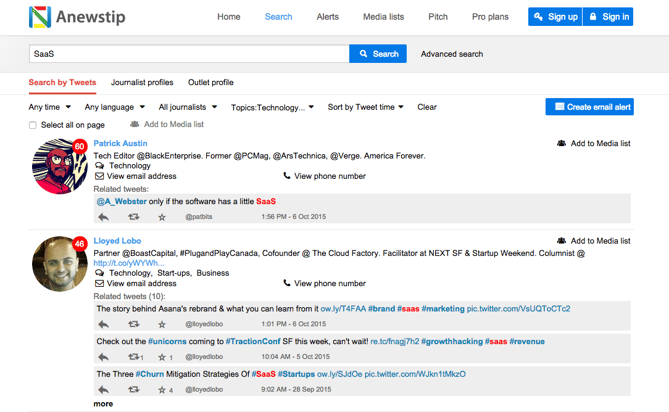
Task: Open Sort by Tweet time dropdown
Action: coord(366,107)
